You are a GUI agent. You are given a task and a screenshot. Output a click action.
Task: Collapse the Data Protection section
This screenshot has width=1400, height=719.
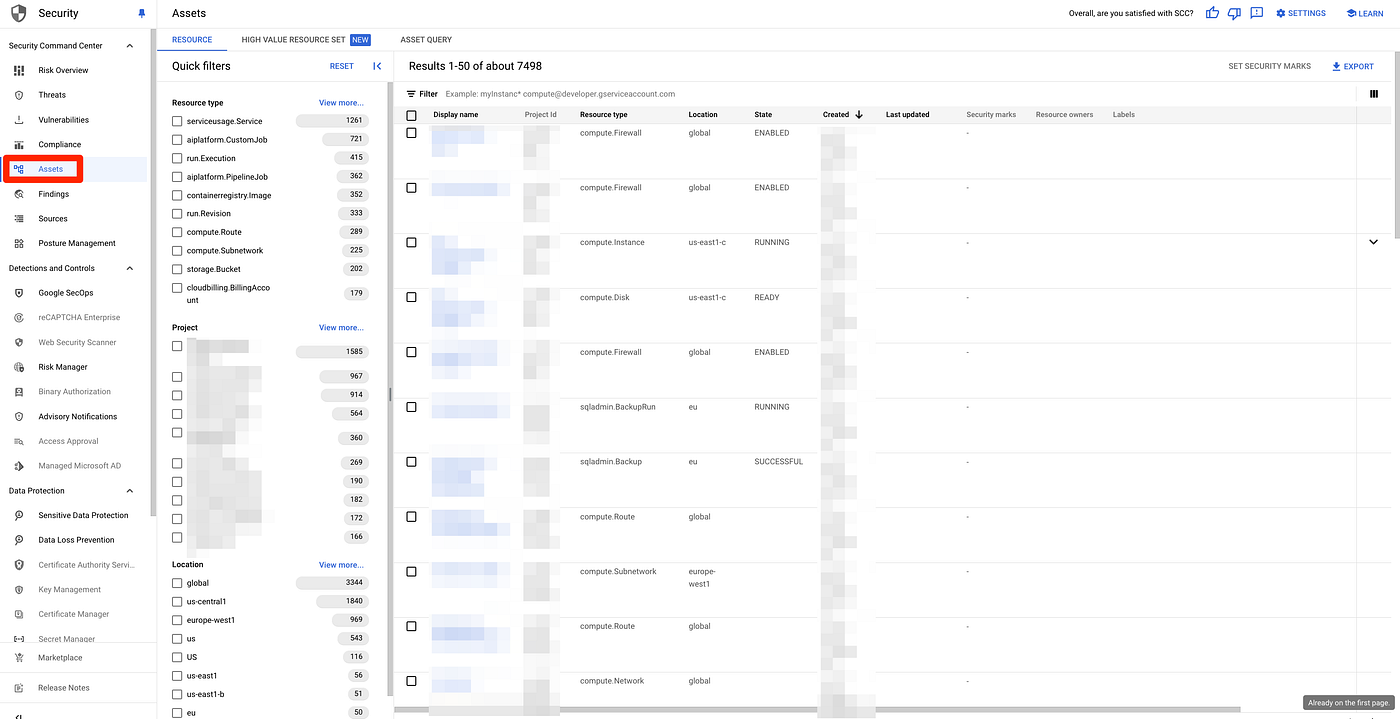click(x=129, y=491)
